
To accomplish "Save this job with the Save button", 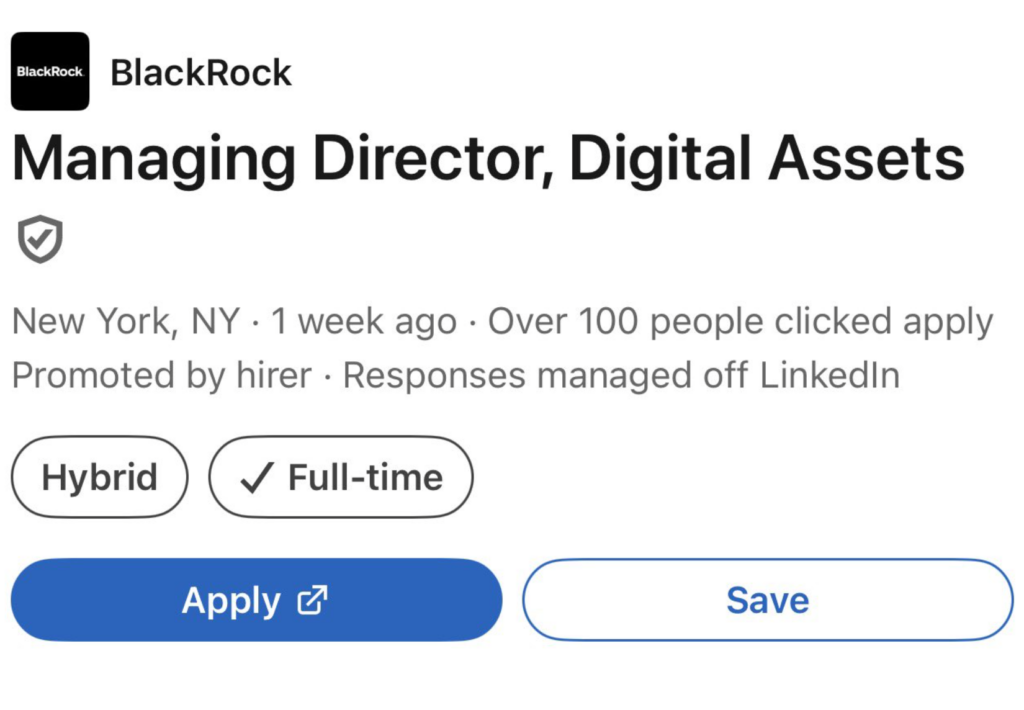I will click(767, 600).
